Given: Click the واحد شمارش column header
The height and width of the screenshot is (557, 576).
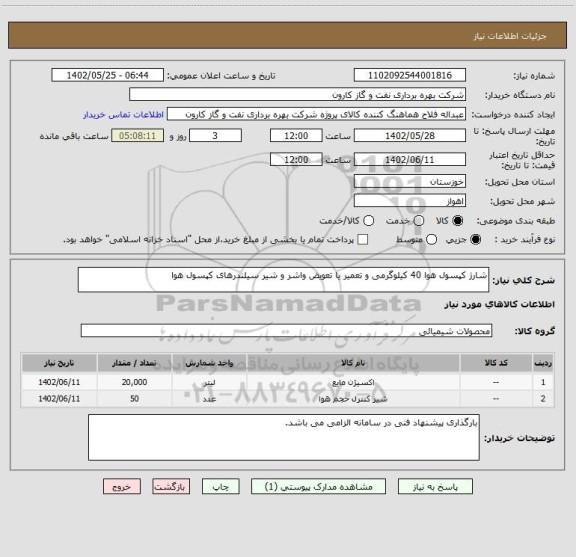Looking at the screenshot, I should pyautogui.click(x=209, y=363).
